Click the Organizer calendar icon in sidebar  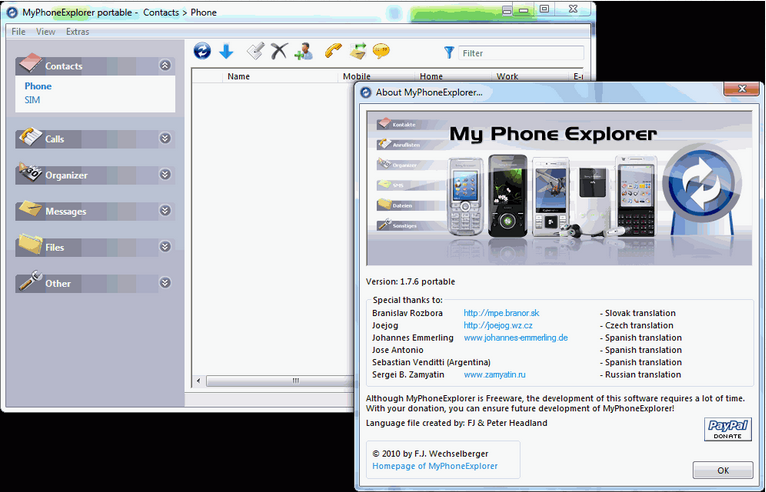pos(30,172)
